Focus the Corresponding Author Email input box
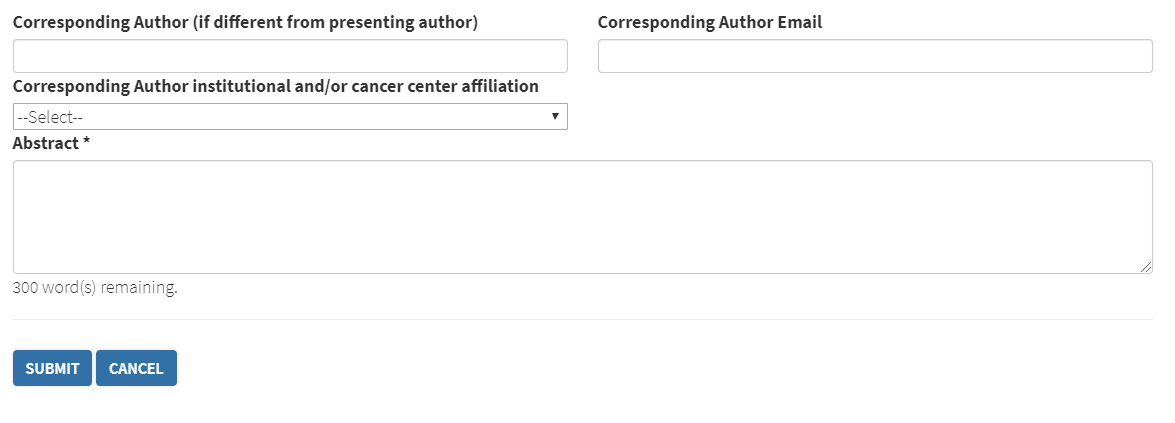 875,56
